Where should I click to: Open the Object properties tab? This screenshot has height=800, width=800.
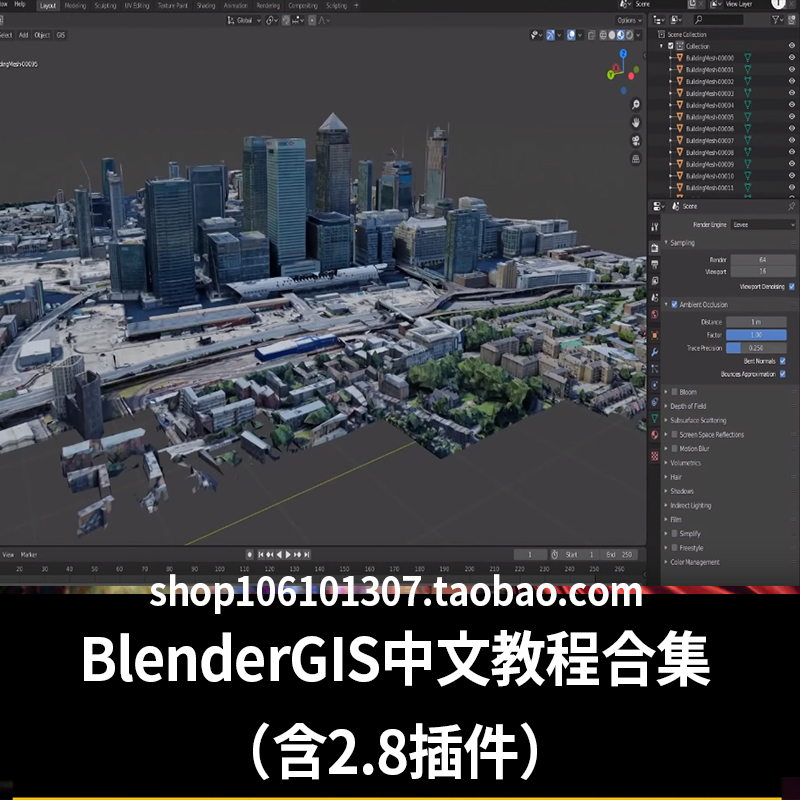click(x=655, y=335)
